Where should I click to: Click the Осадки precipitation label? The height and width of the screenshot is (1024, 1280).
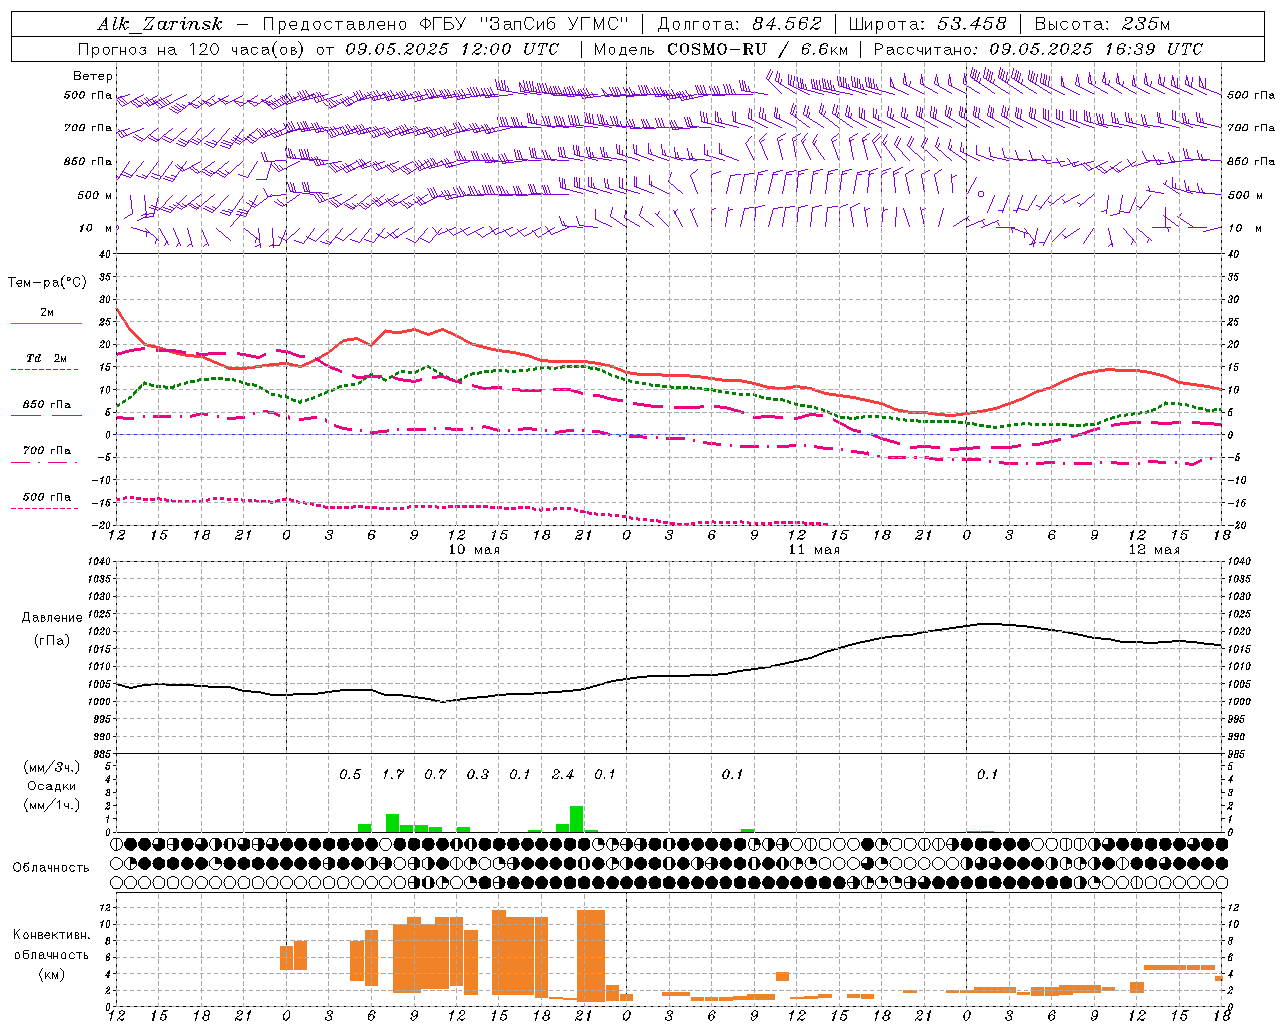coord(52,786)
